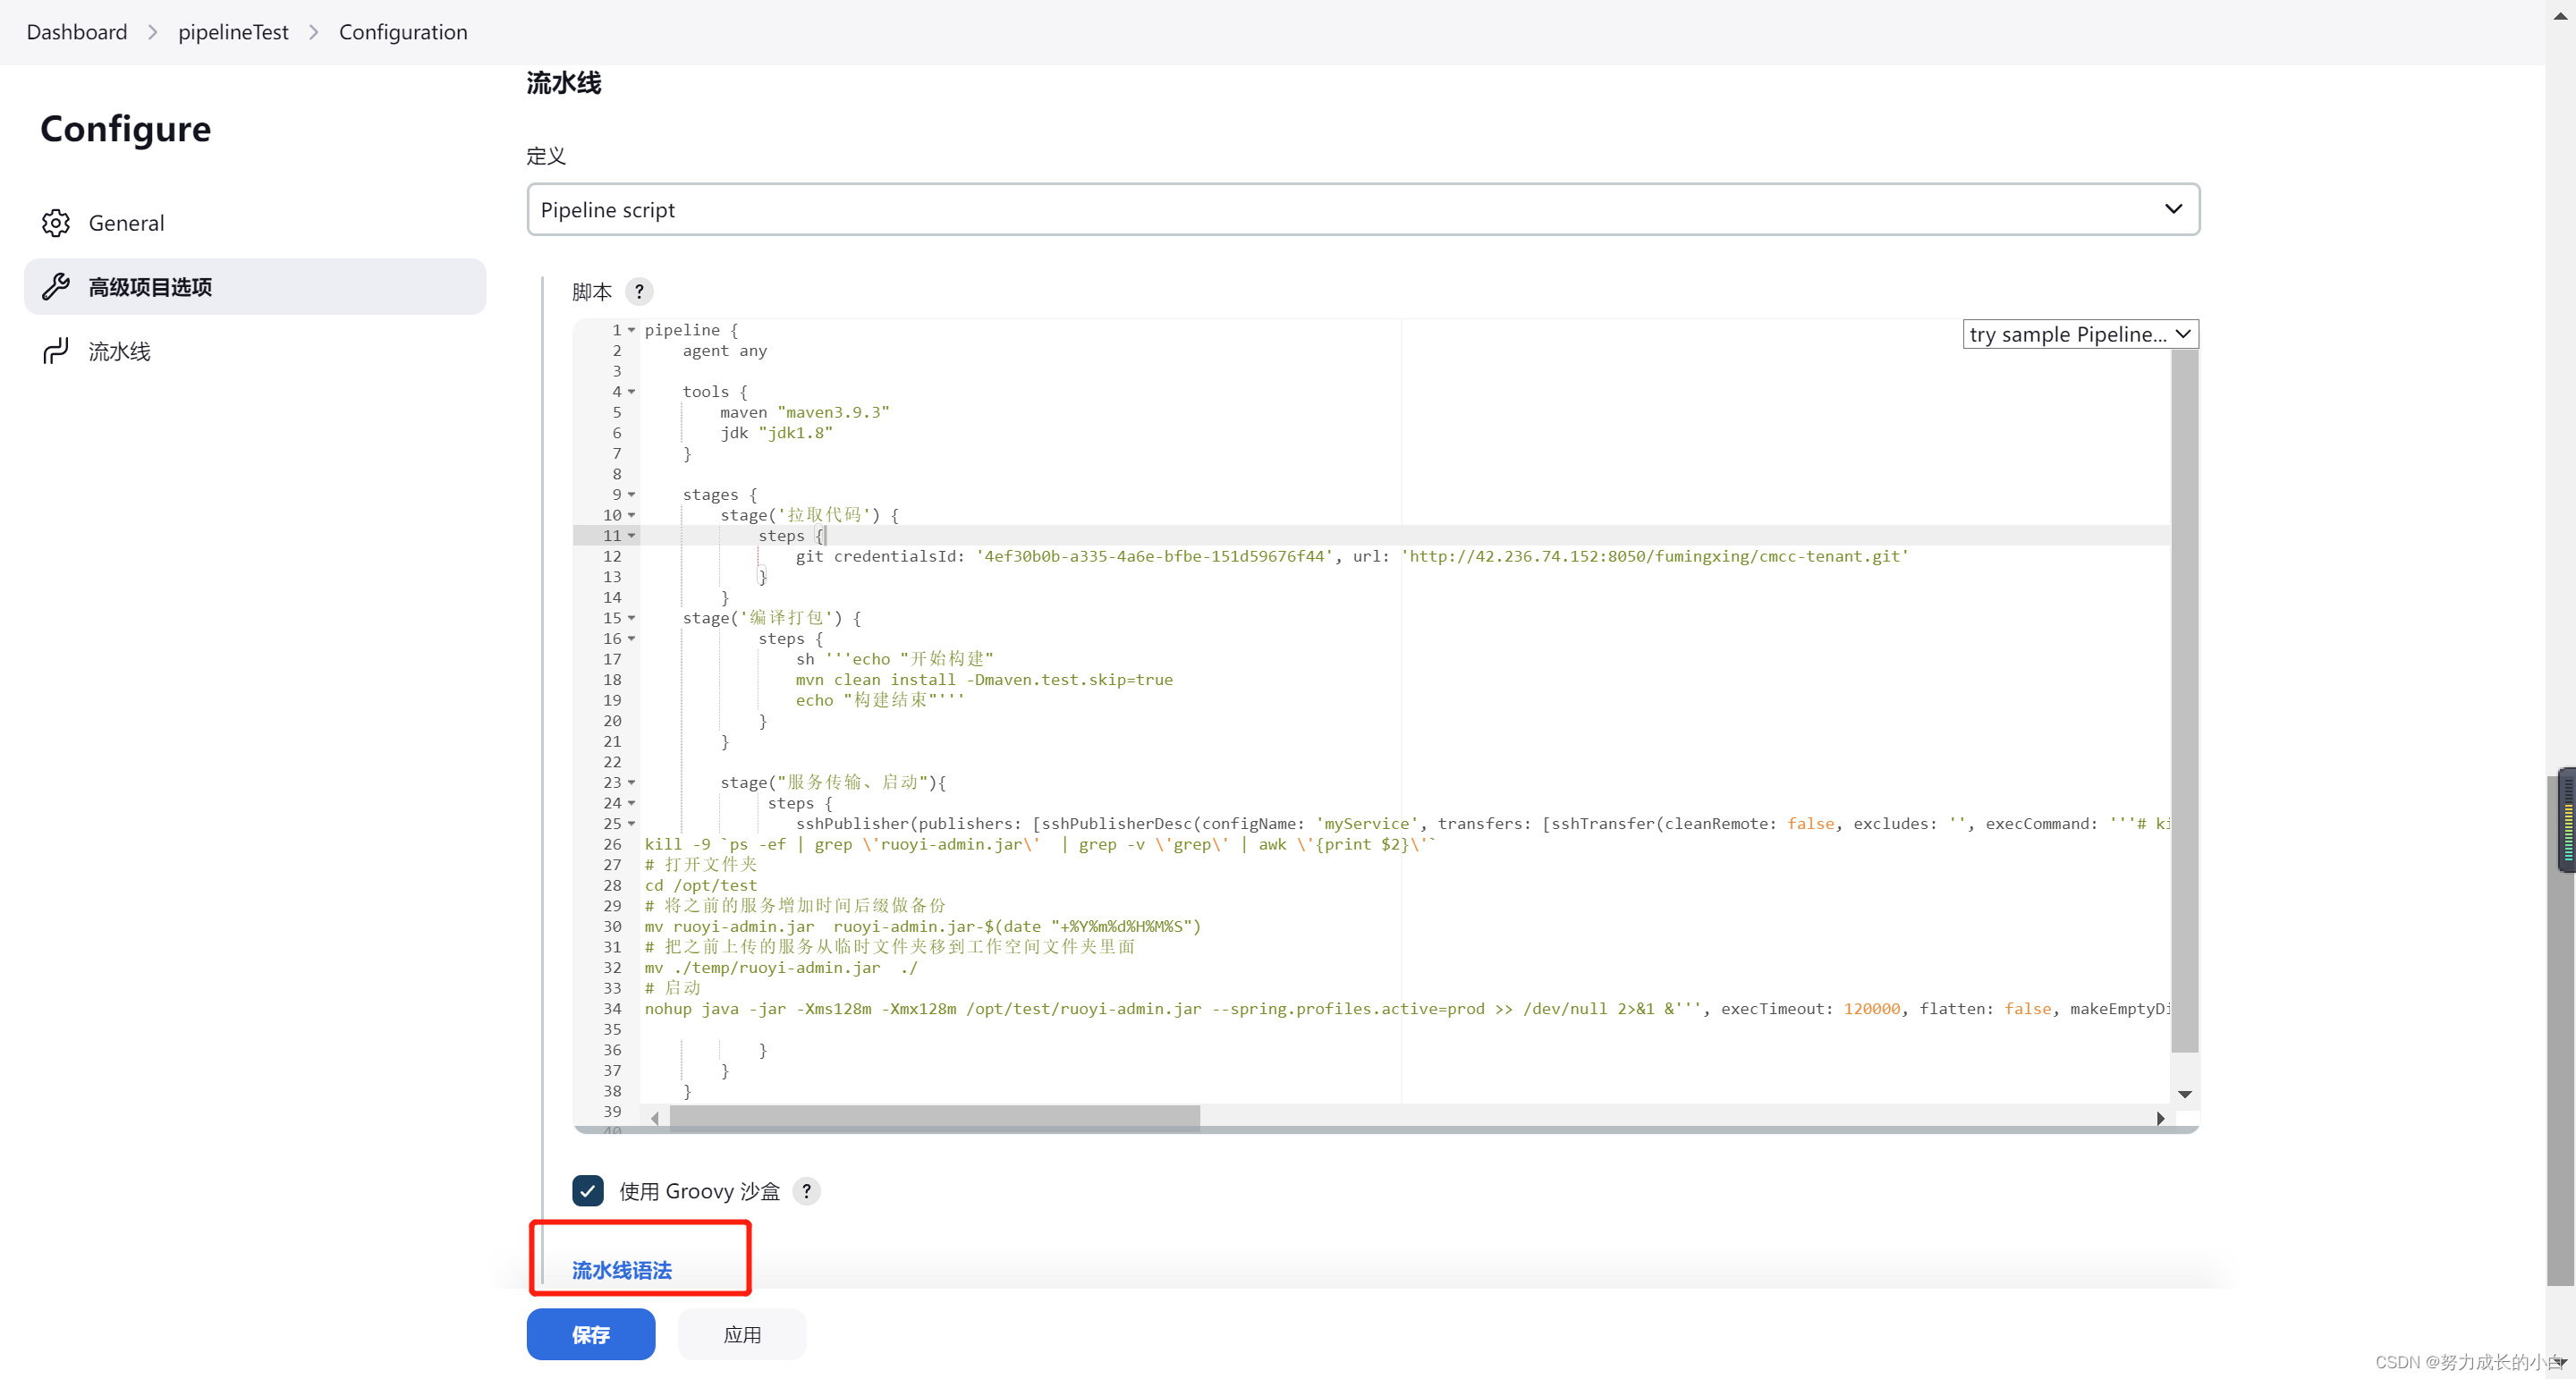Viewport: 2576px width, 1379px height.
Task: Open help for Groovy 沙盒 question mark
Action: tap(806, 1191)
